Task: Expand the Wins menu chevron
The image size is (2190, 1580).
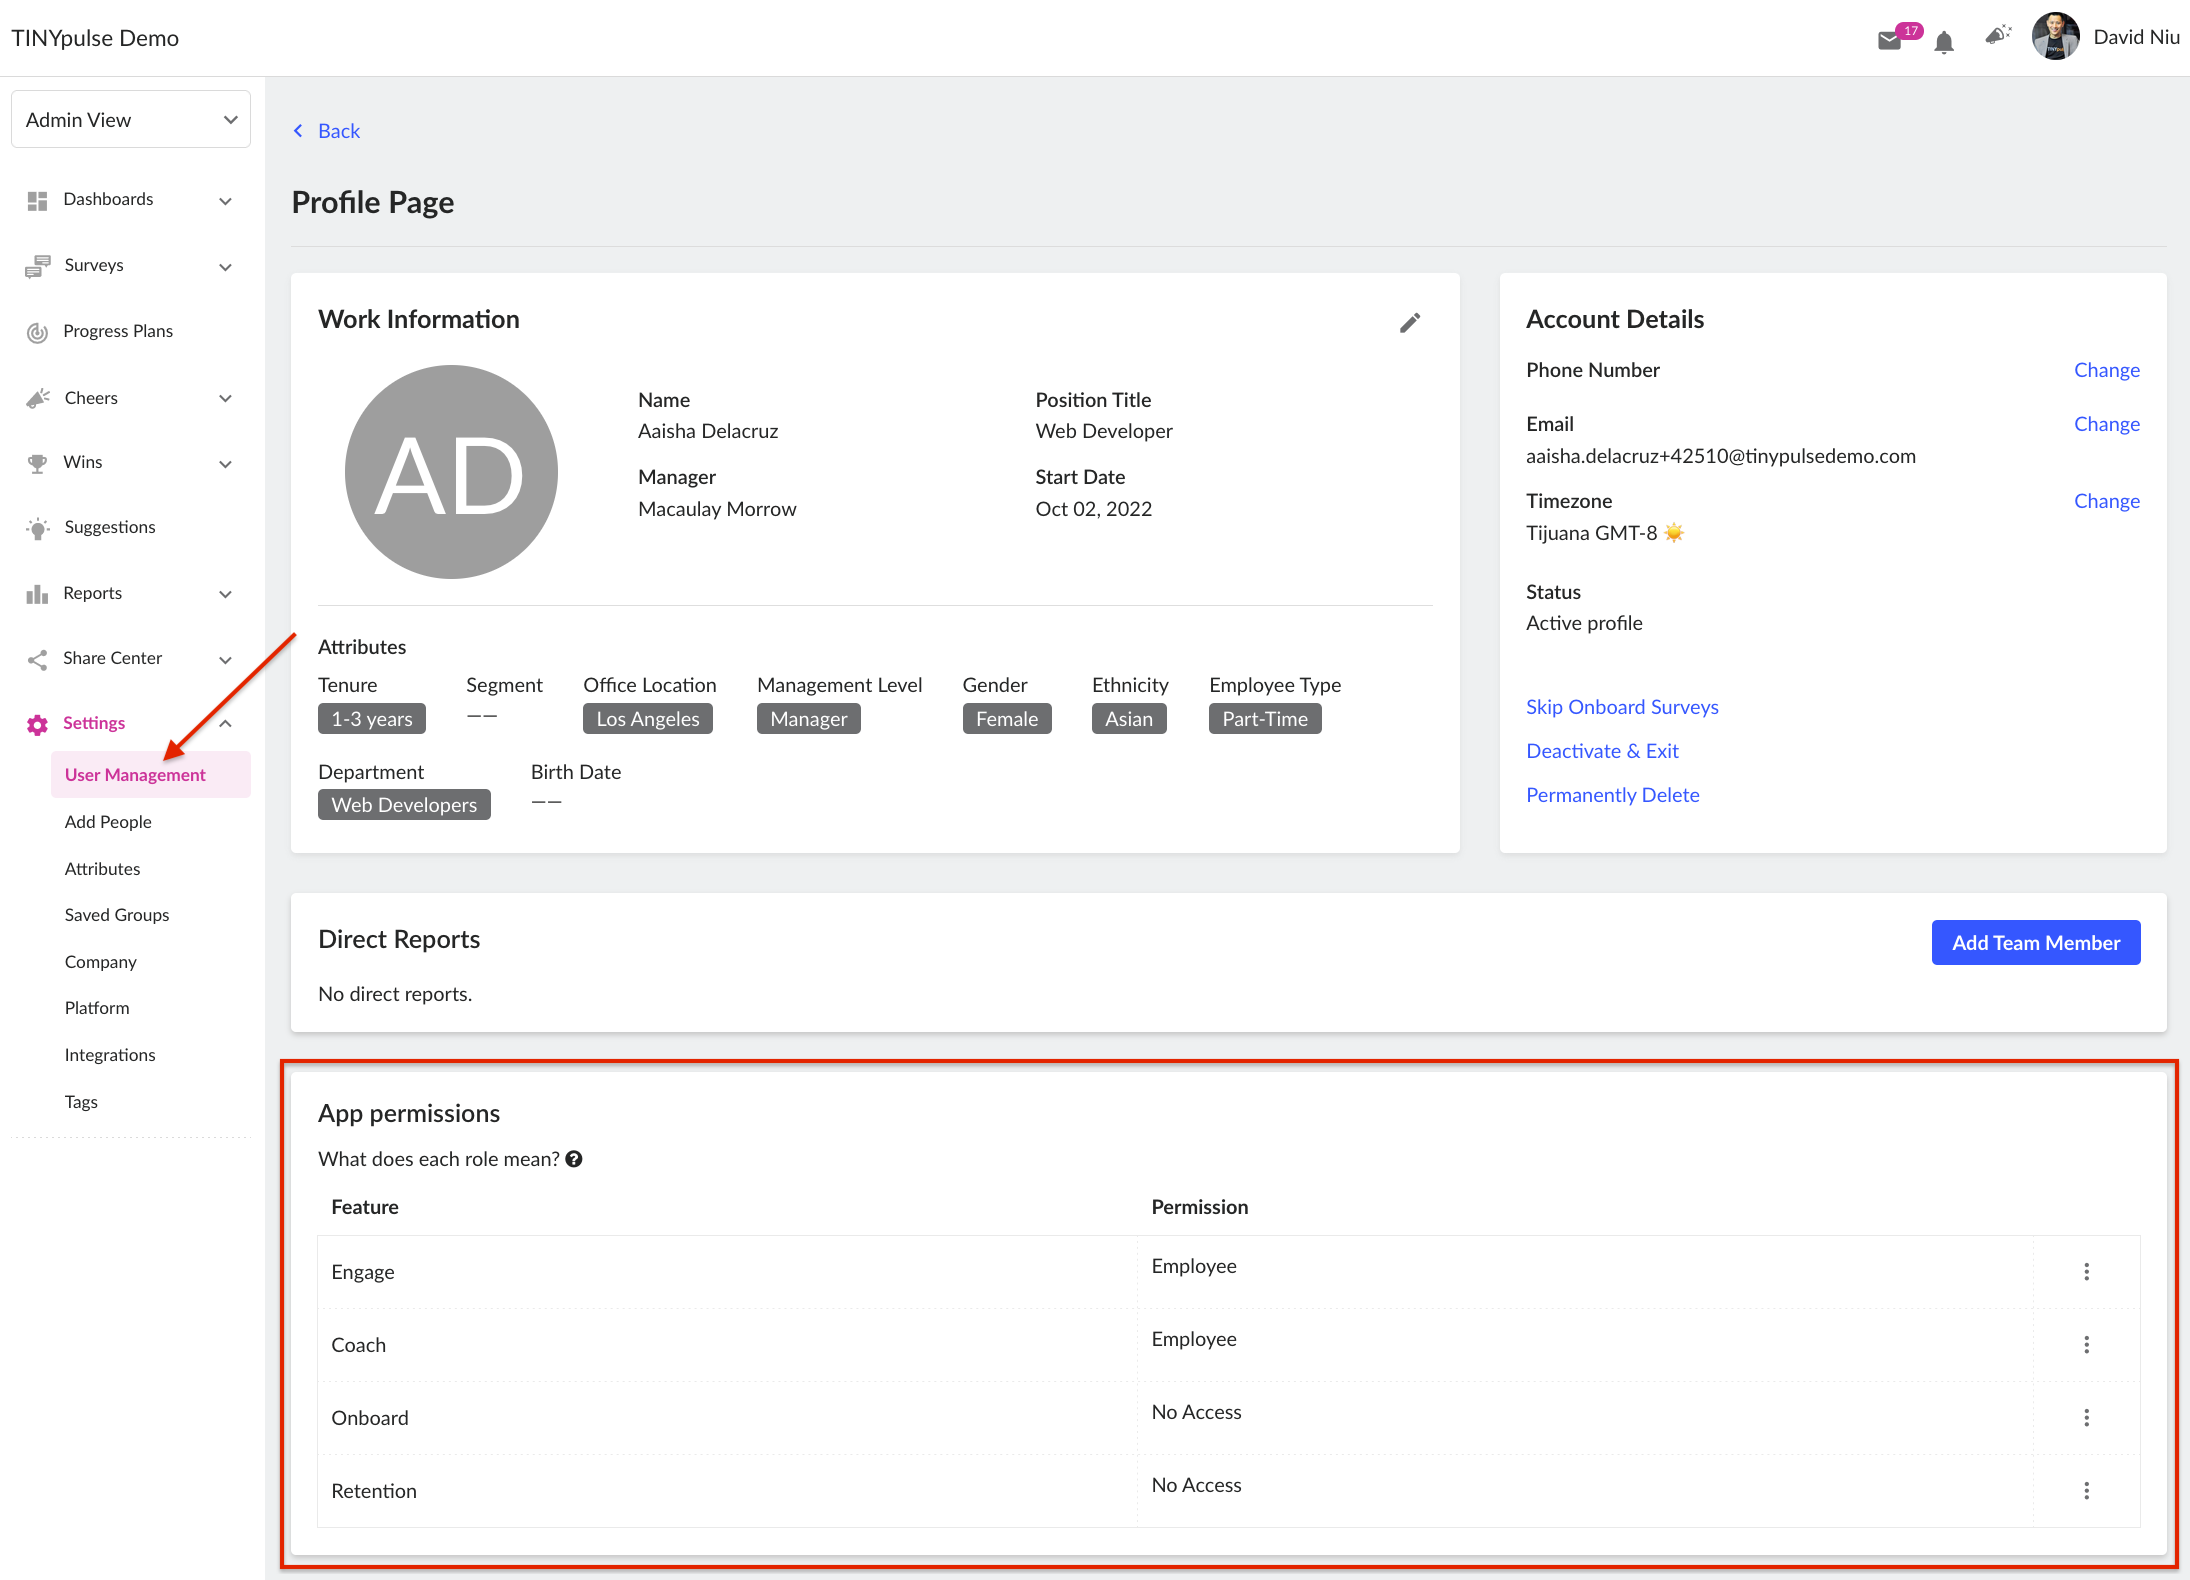Action: [226, 464]
